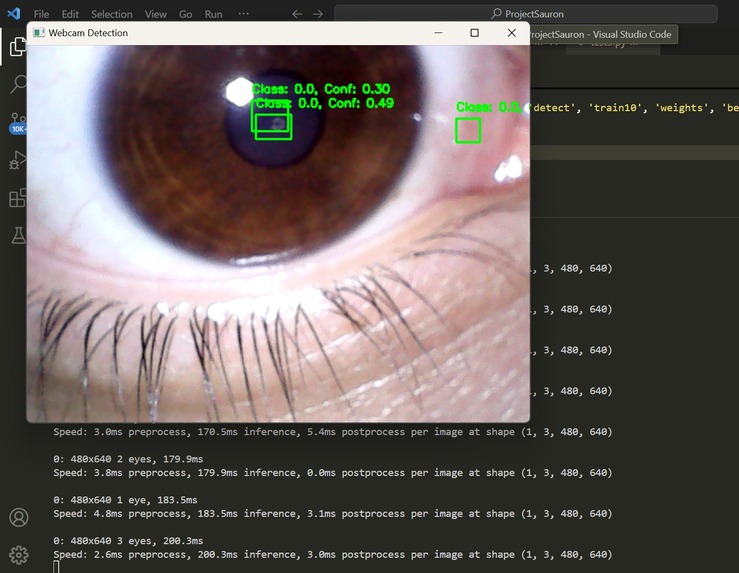This screenshot has width=739, height=573.
Task: Open the Run and Debug view
Action: (18, 160)
